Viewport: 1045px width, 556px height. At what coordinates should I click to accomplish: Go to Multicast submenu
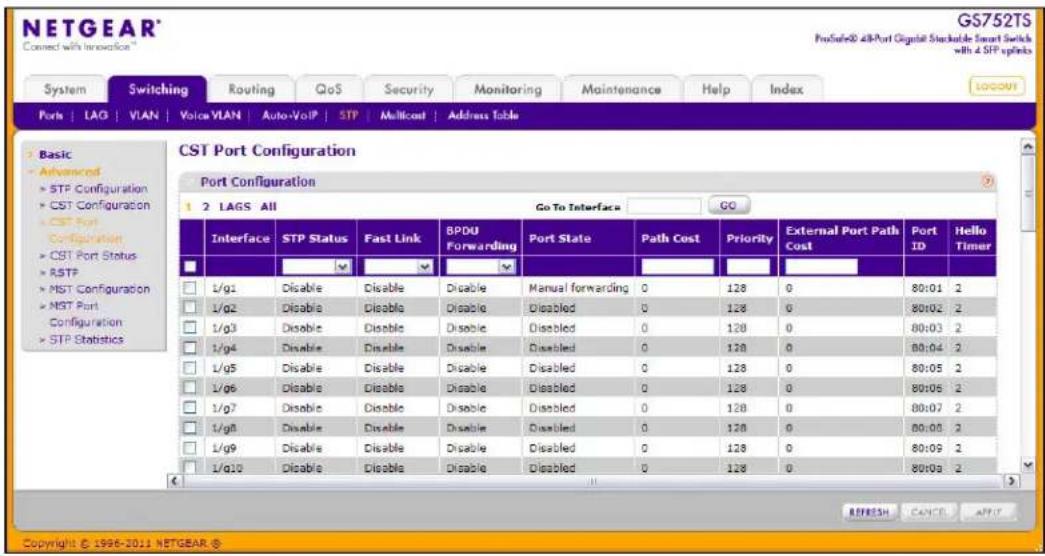pyautogui.click(x=403, y=115)
